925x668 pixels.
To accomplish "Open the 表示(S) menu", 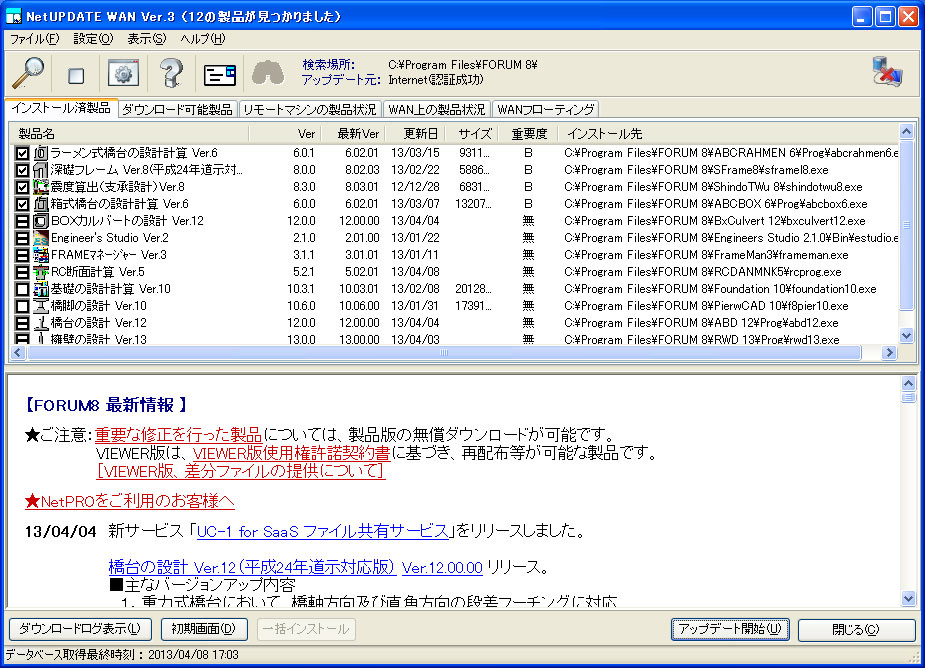I will [x=146, y=39].
